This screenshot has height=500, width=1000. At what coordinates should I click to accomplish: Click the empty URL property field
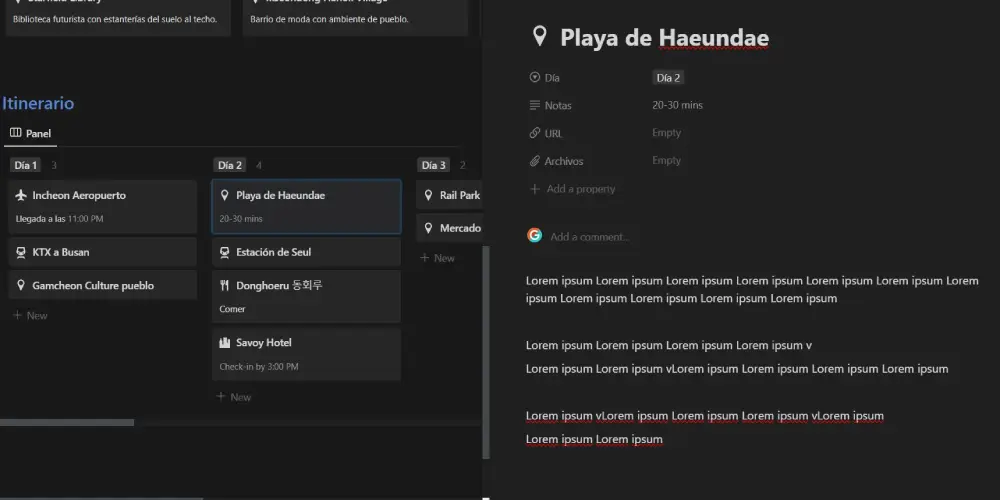(667, 133)
